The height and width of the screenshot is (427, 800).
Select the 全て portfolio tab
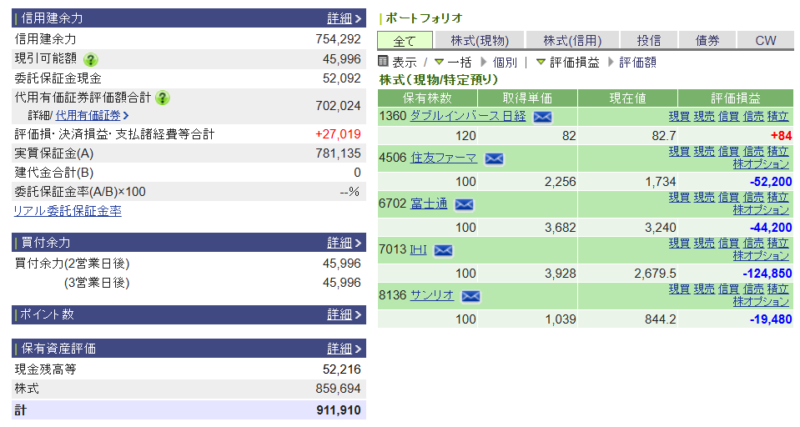405,41
